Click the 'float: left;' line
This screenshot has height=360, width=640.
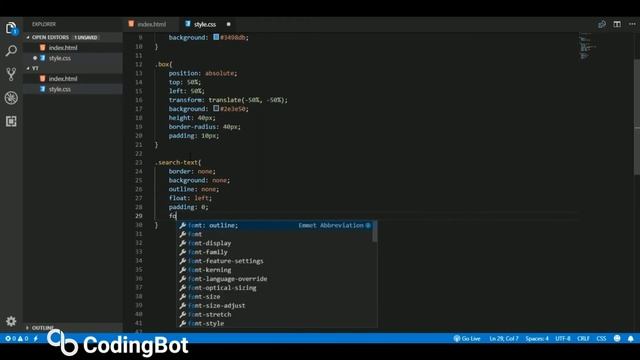(190, 198)
